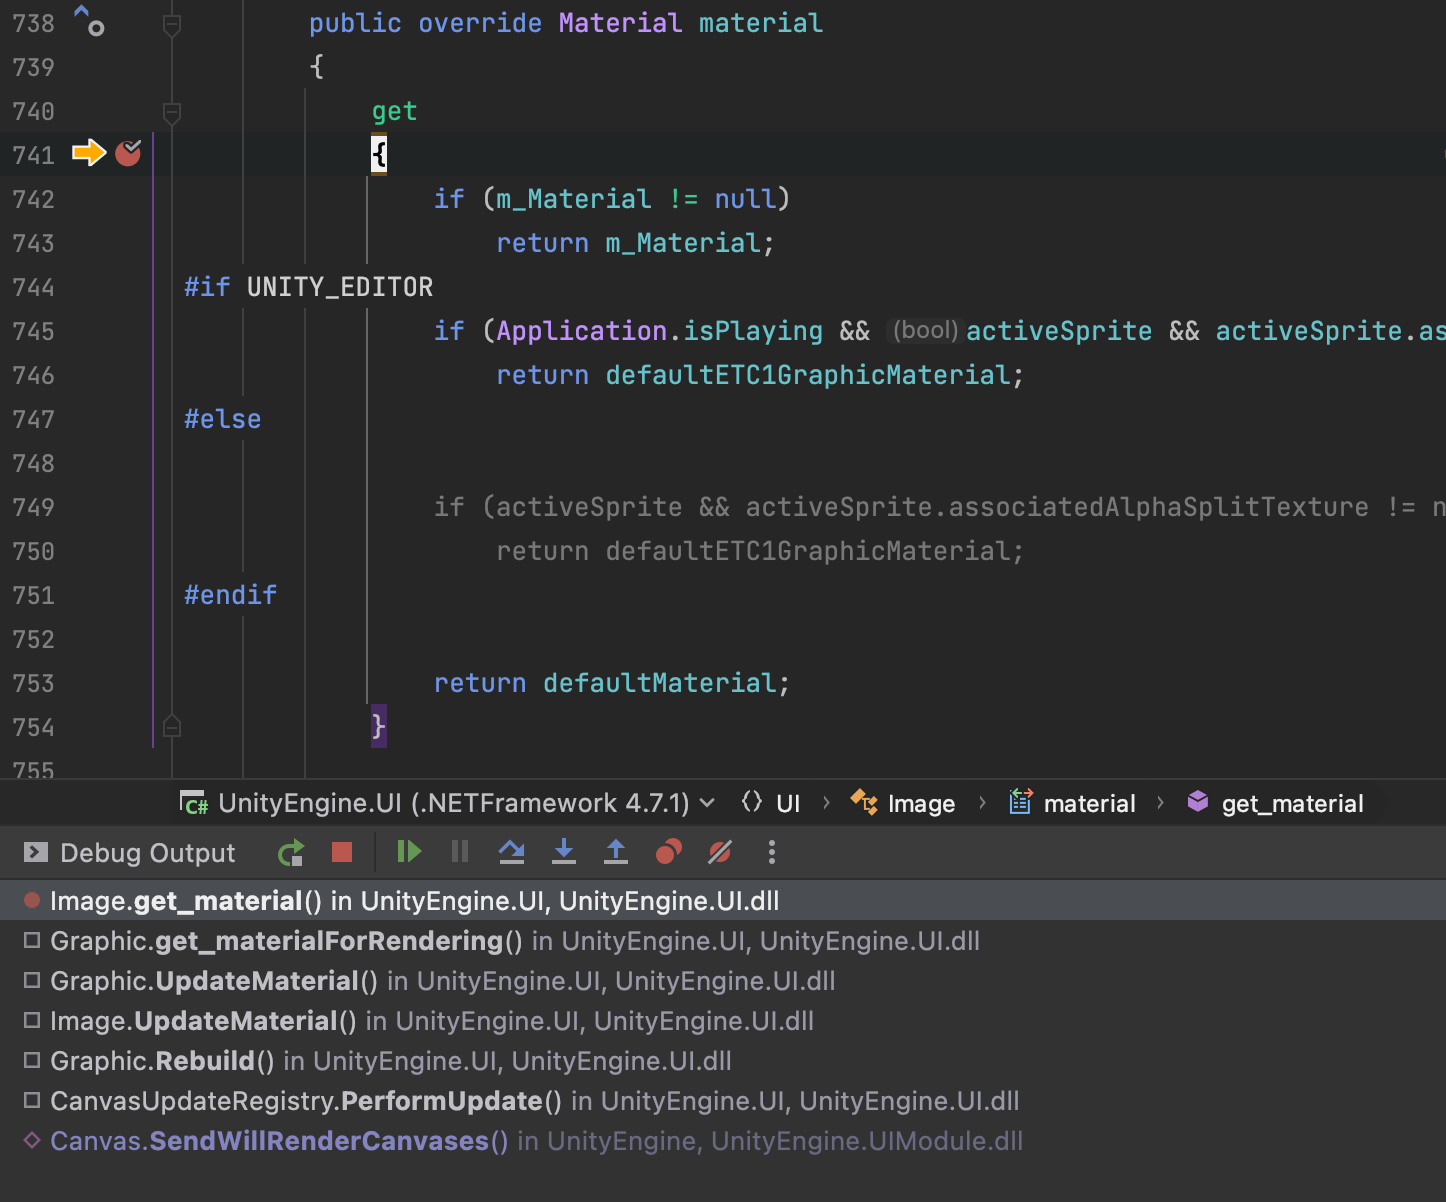Click m_Material in the null check
Viewport: 1446px width, 1202px height.
(x=574, y=199)
